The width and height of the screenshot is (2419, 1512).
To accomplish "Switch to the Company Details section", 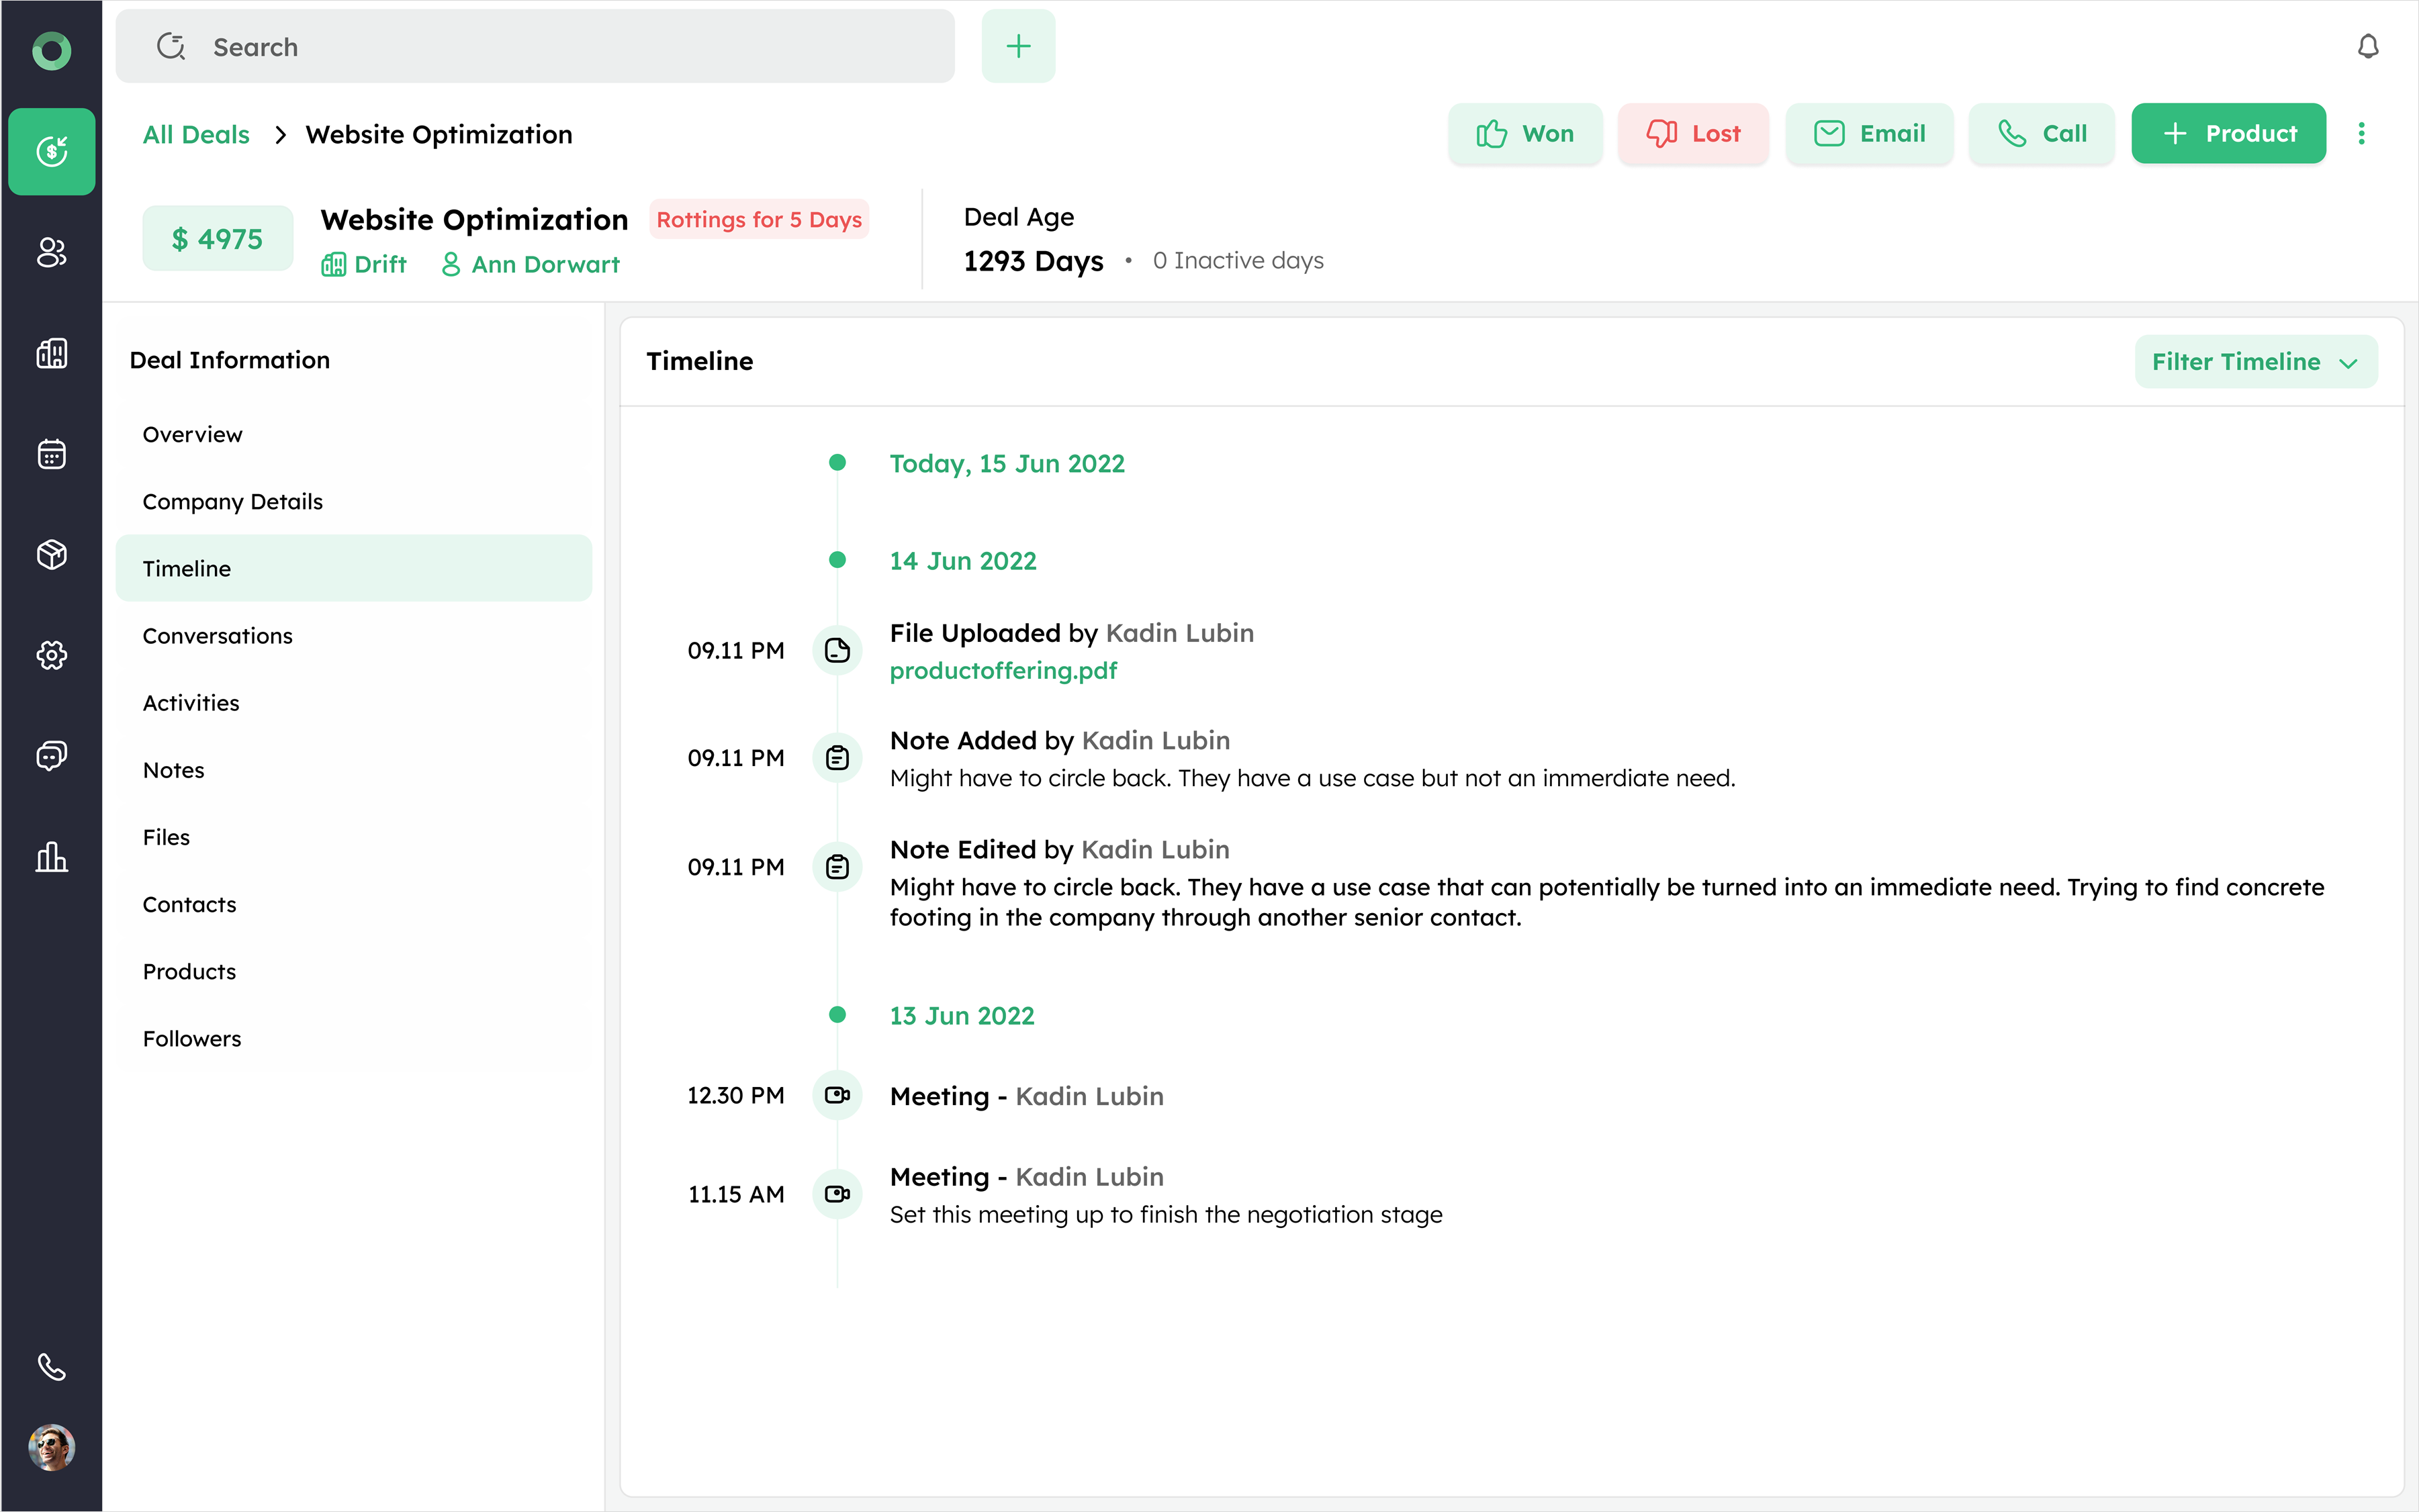I will click(232, 502).
